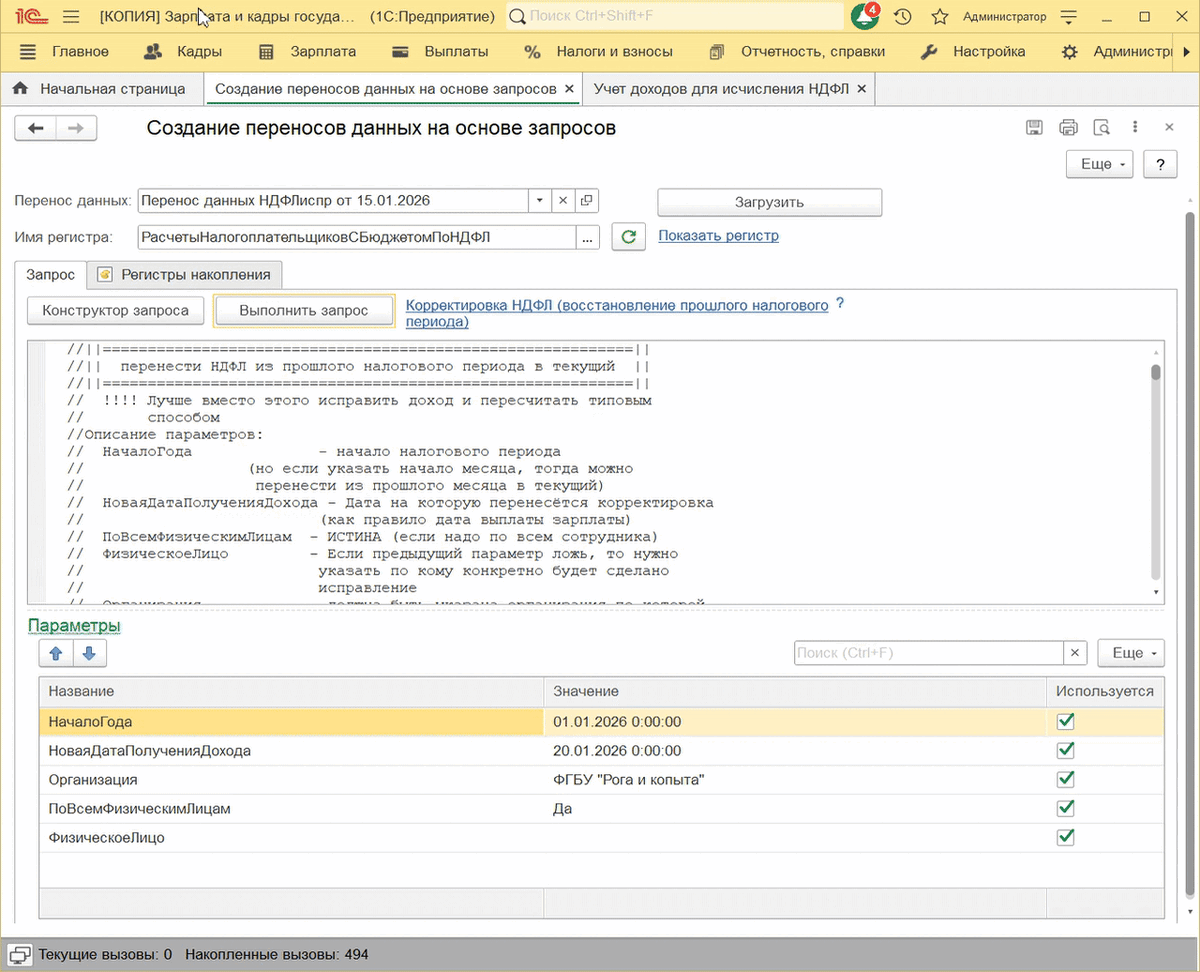The image size is (1200, 972).
Task: Select the НачалоГода parameter row
Action: [x=602, y=721]
